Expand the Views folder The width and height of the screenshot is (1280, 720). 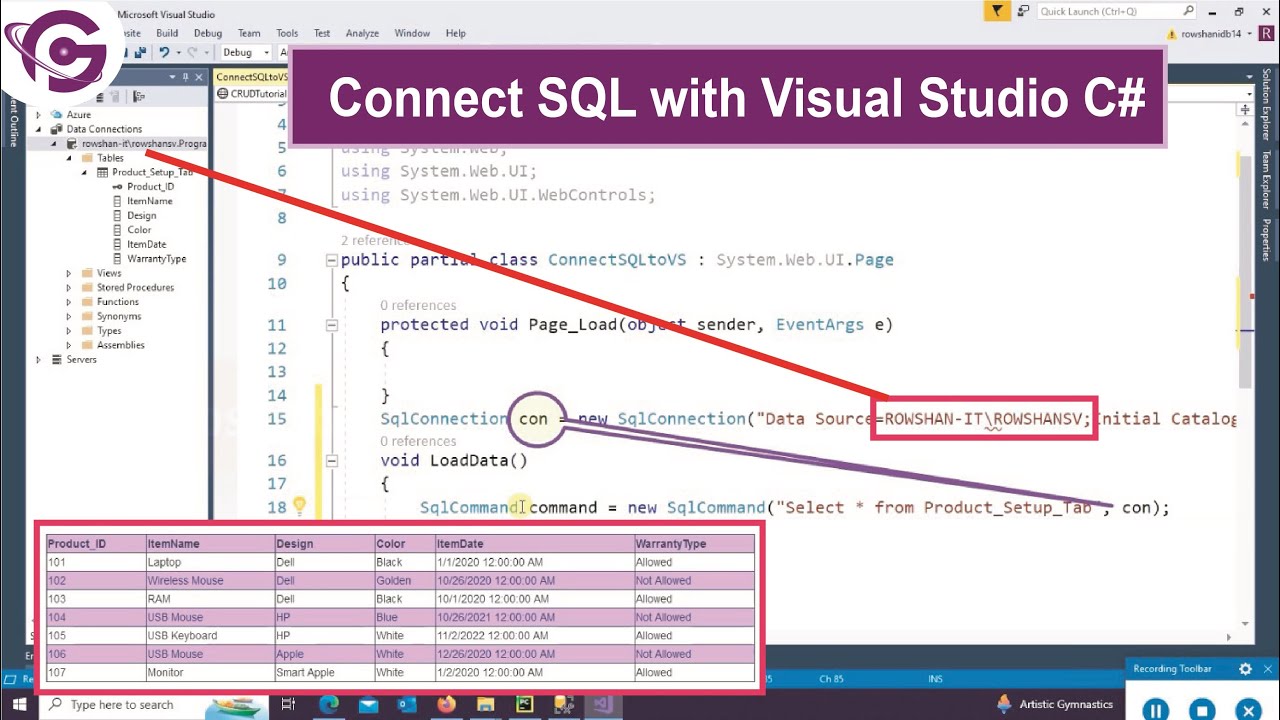(70, 273)
